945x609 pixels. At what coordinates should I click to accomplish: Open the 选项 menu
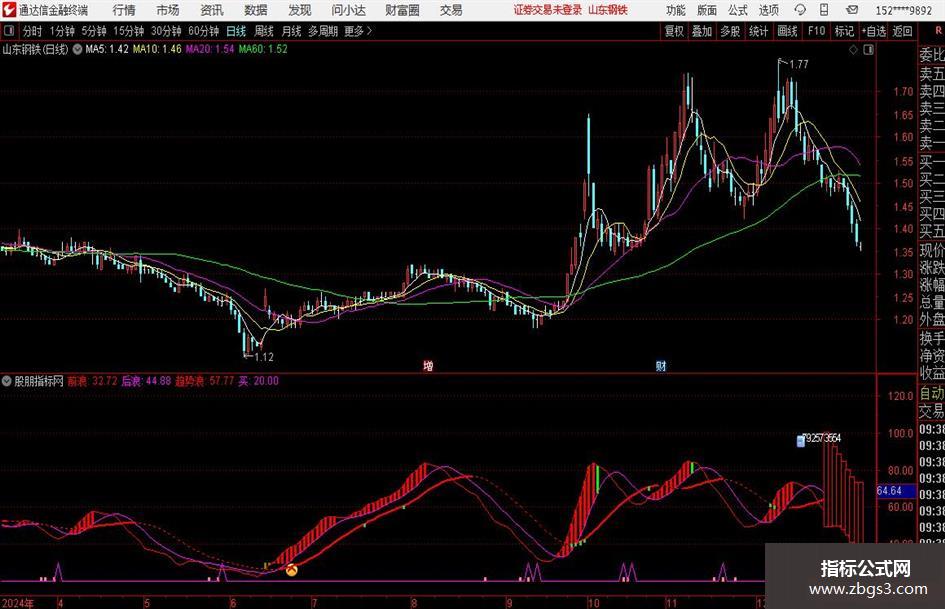point(768,10)
